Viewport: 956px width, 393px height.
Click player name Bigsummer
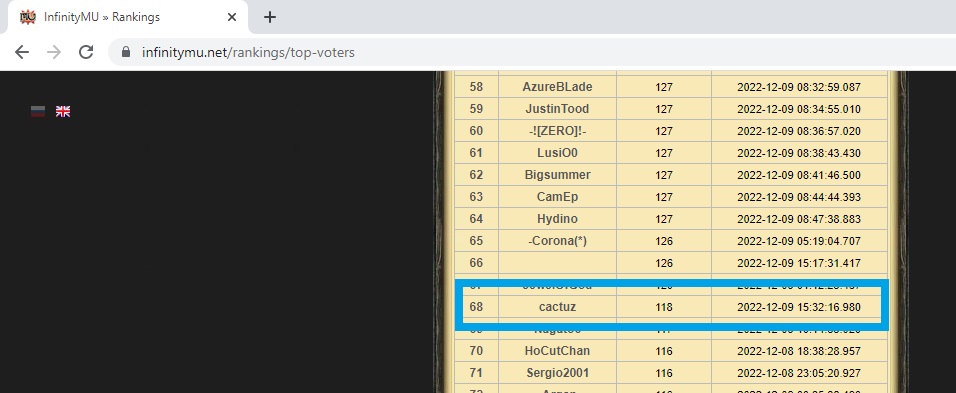tap(557, 175)
